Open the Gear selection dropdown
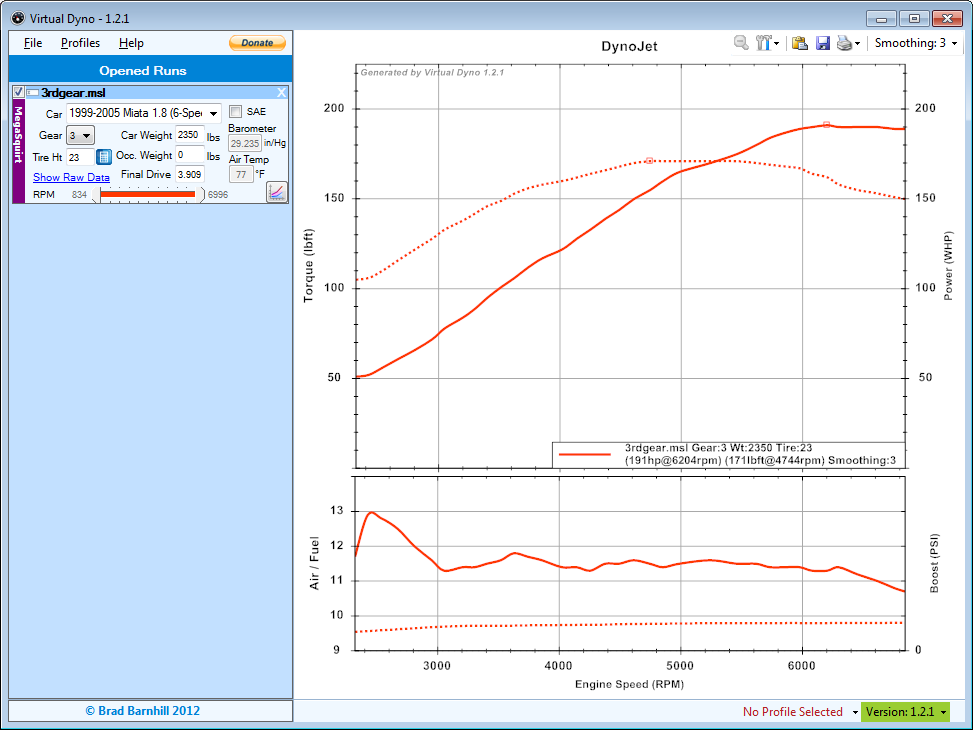Image resolution: width=973 pixels, height=730 pixels. coord(81,135)
